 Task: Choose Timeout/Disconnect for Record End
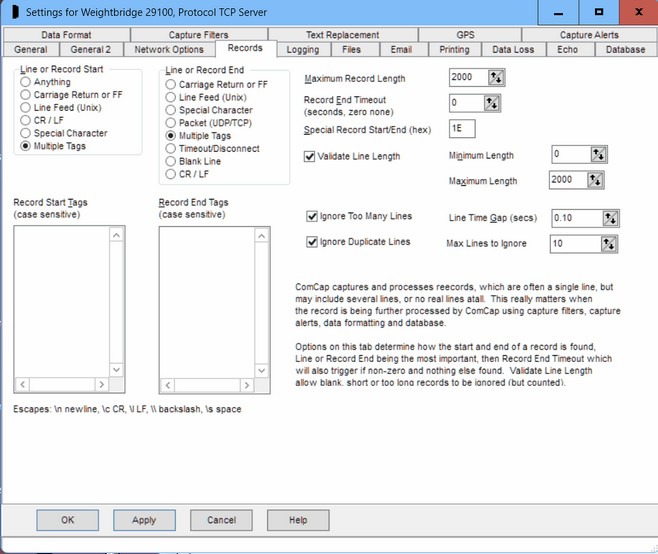coord(171,149)
